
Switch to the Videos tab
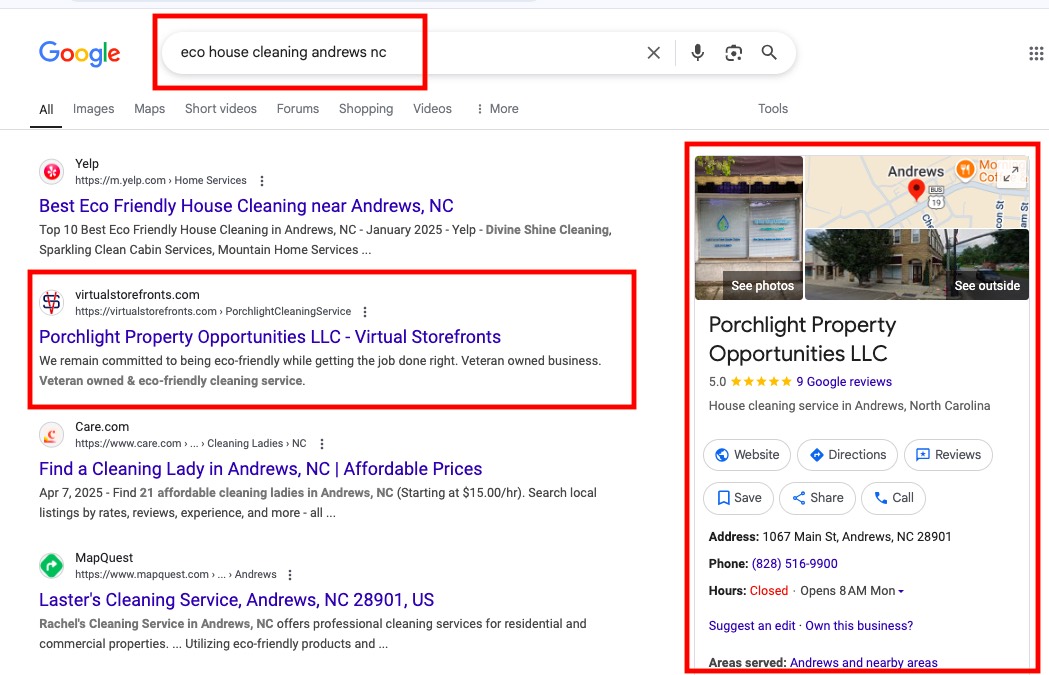[432, 109]
